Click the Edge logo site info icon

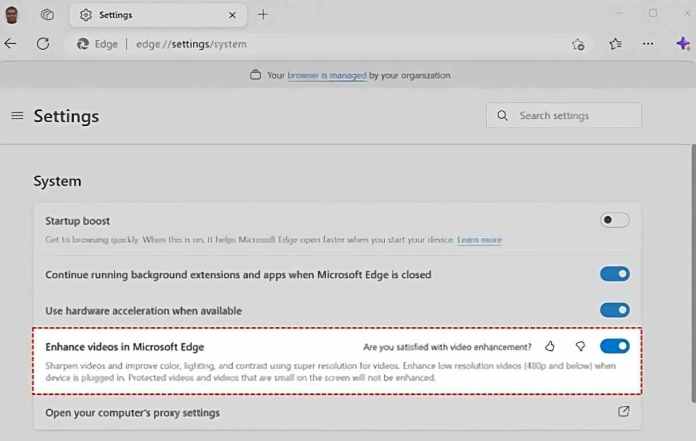point(83,44)
